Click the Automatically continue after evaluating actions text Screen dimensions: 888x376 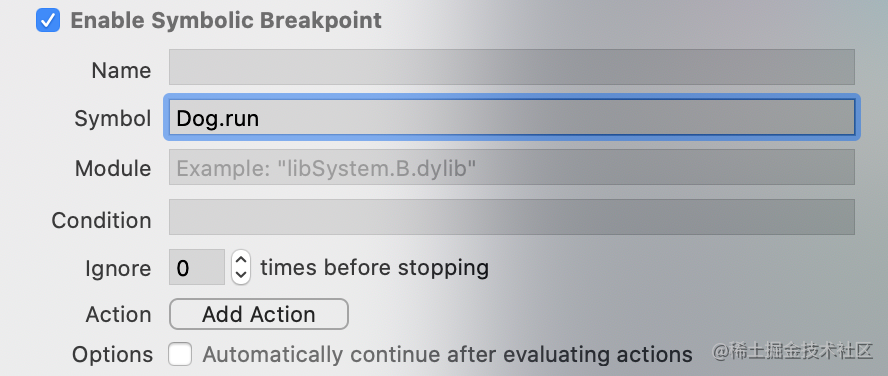click(x=447, y=354)
